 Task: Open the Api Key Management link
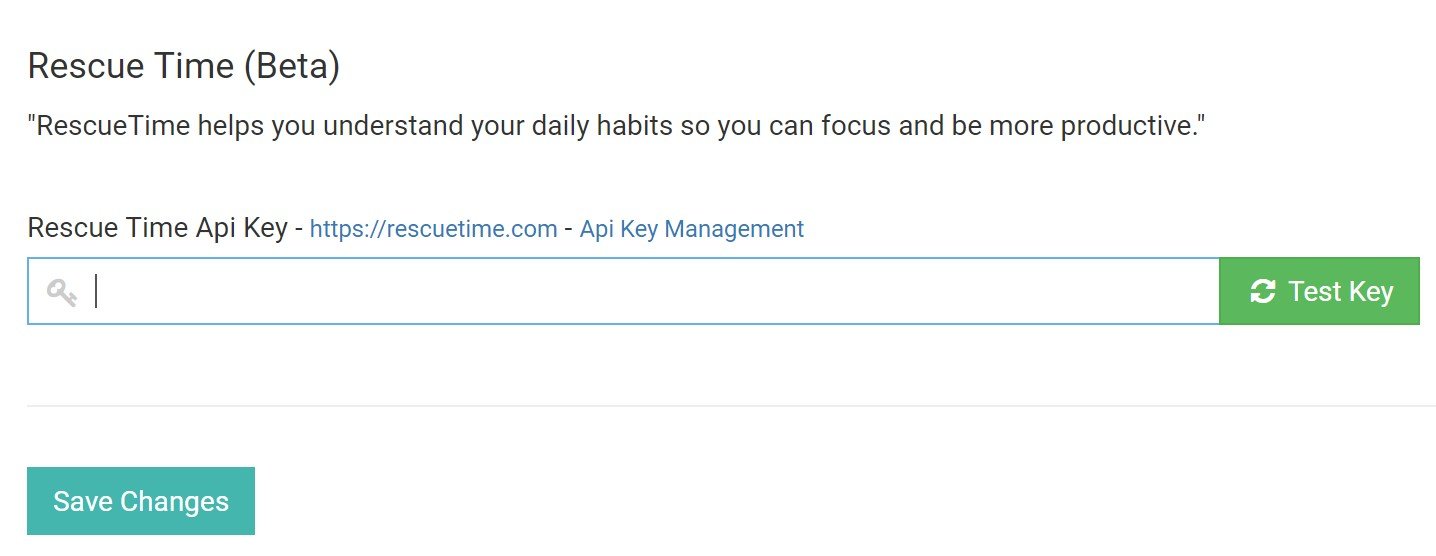(691, 229)
